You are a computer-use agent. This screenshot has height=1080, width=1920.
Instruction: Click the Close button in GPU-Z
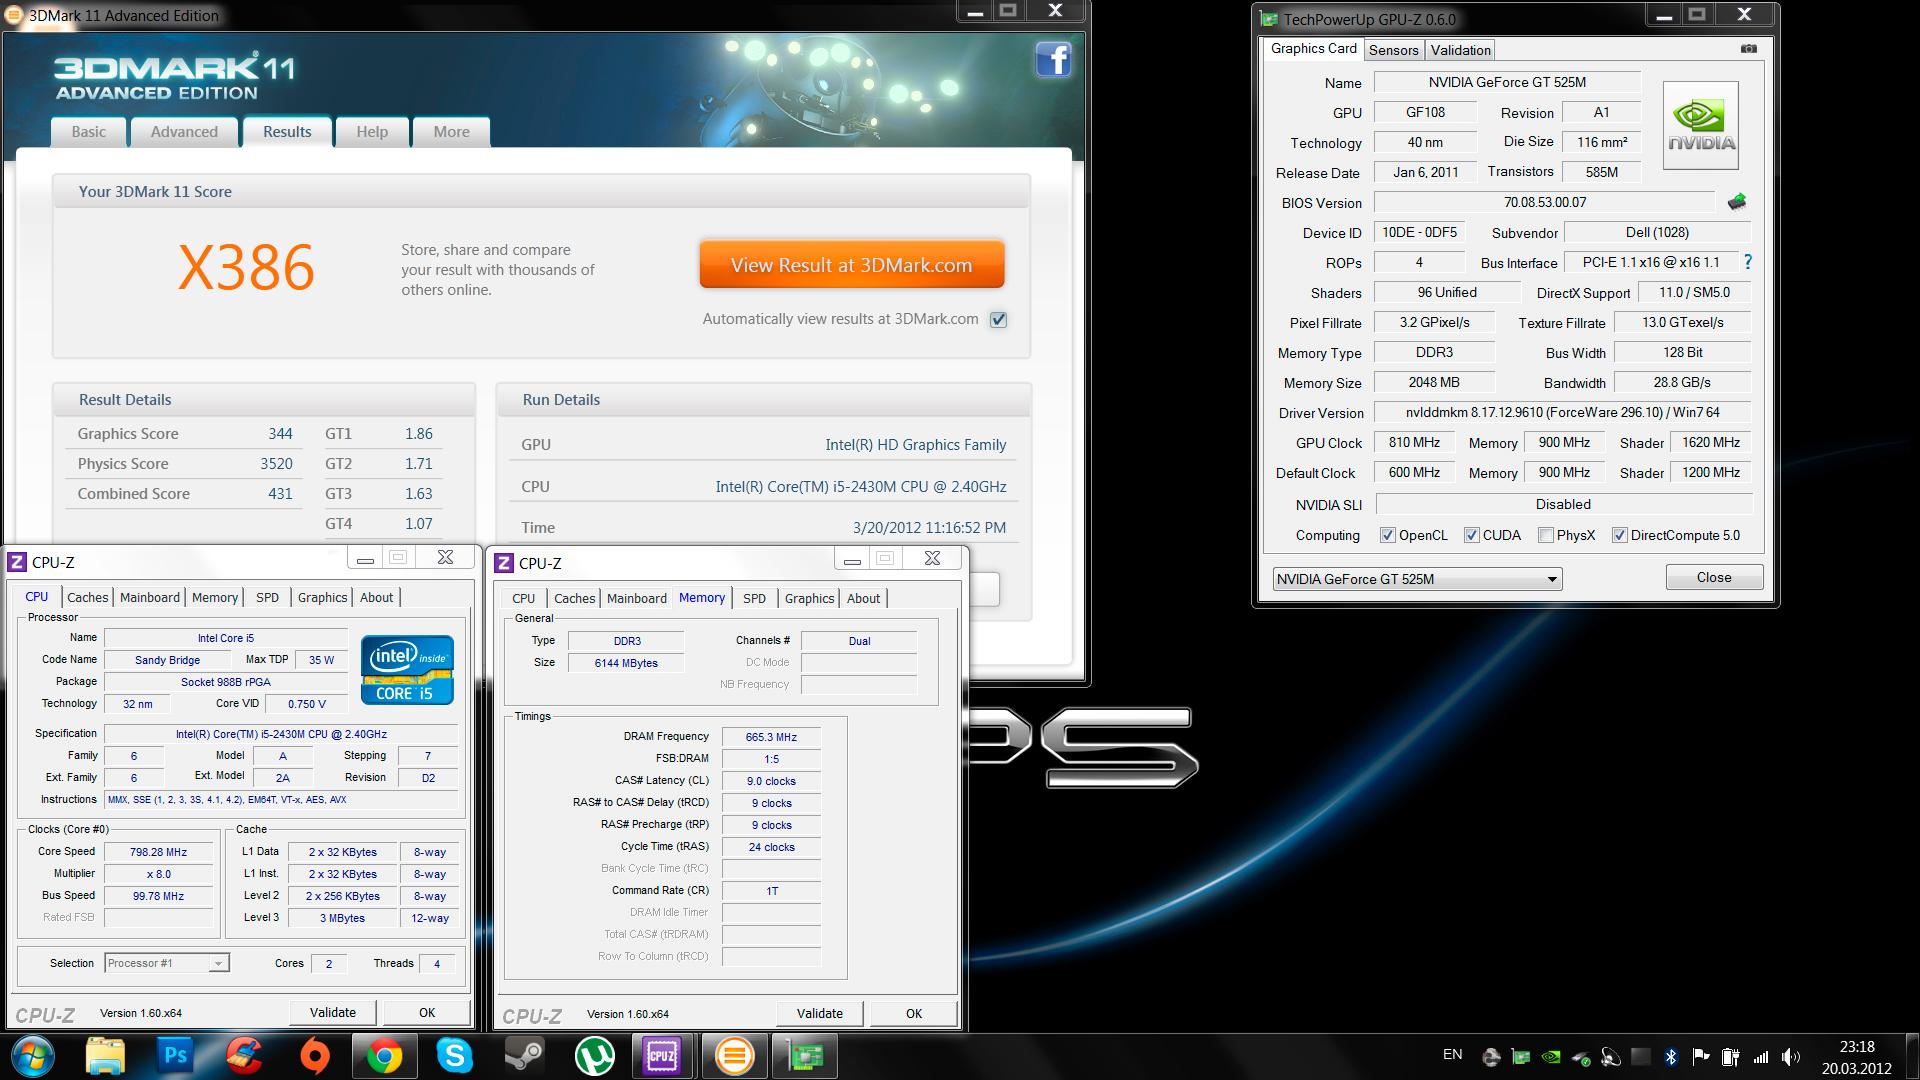pyautogui.click(x=1714, y=577)
